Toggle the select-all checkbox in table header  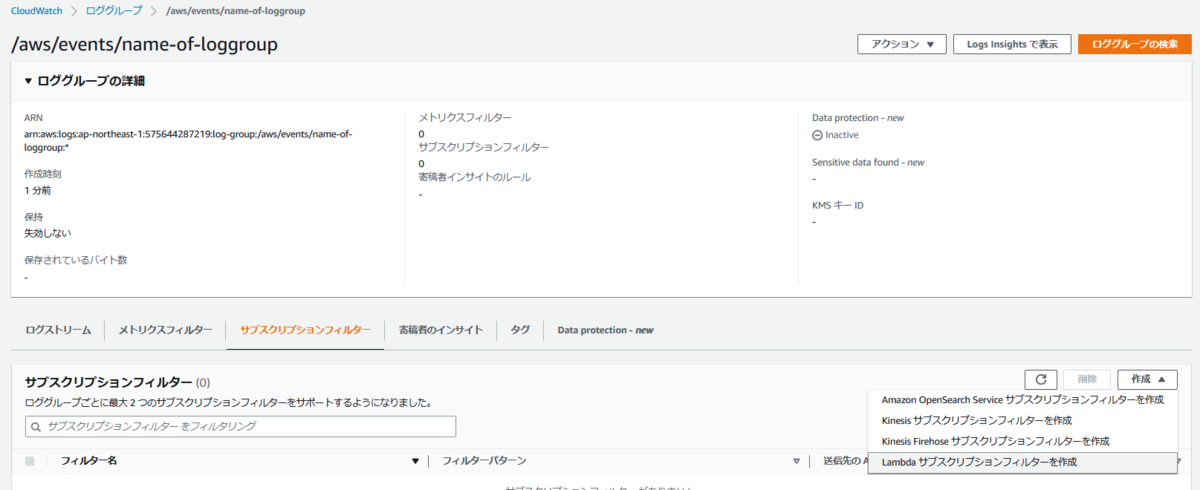30,461
